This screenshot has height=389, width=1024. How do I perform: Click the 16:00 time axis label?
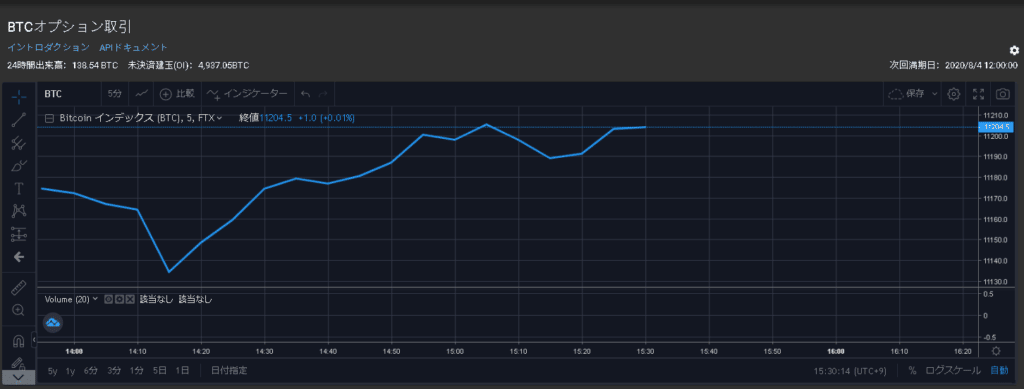pos(836,351)
